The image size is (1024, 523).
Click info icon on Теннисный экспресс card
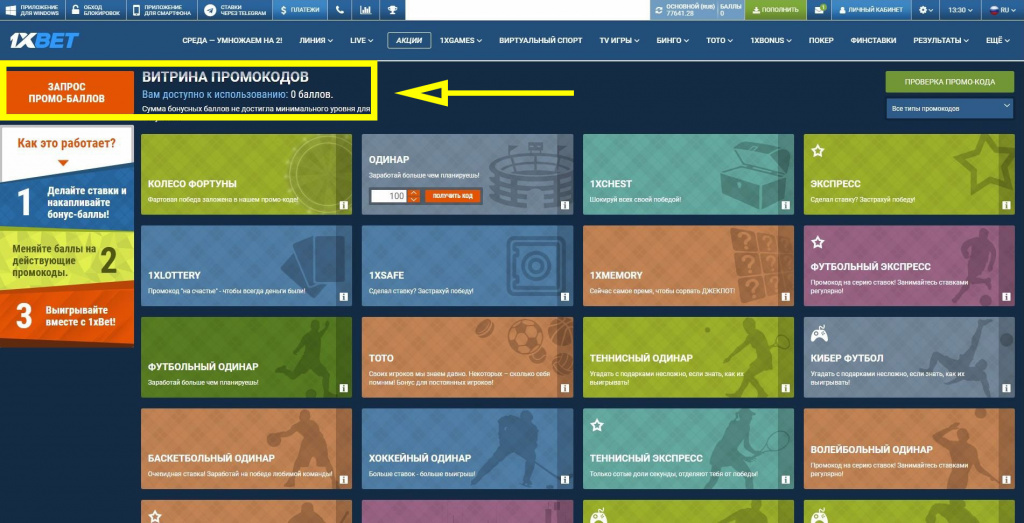click(785, 480)
